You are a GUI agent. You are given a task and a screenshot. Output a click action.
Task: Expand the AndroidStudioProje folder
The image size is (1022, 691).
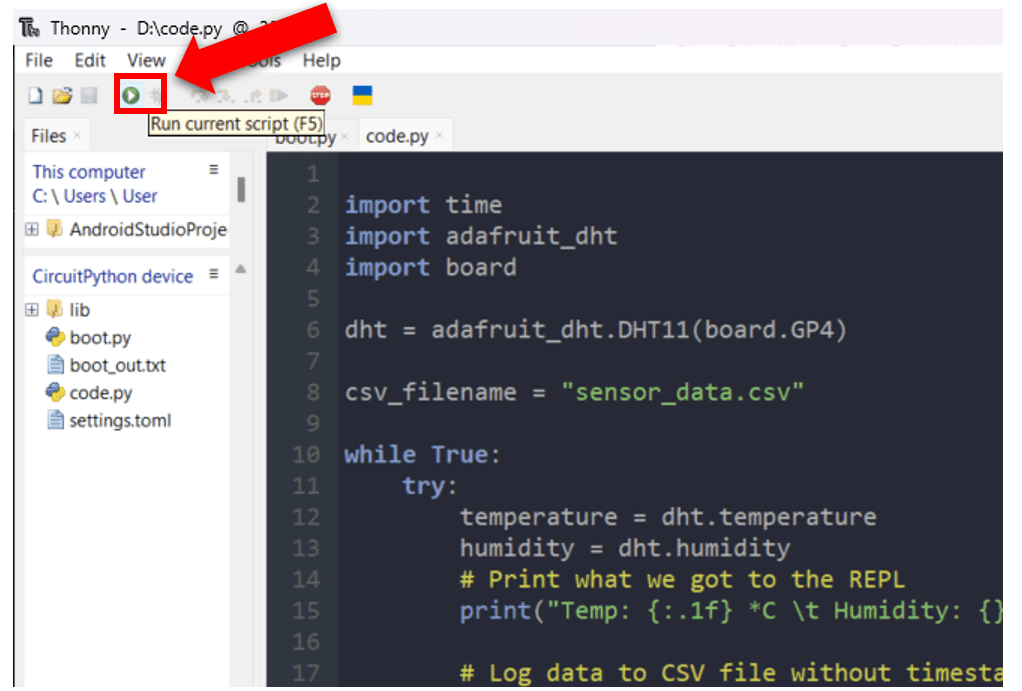[31, 229]
